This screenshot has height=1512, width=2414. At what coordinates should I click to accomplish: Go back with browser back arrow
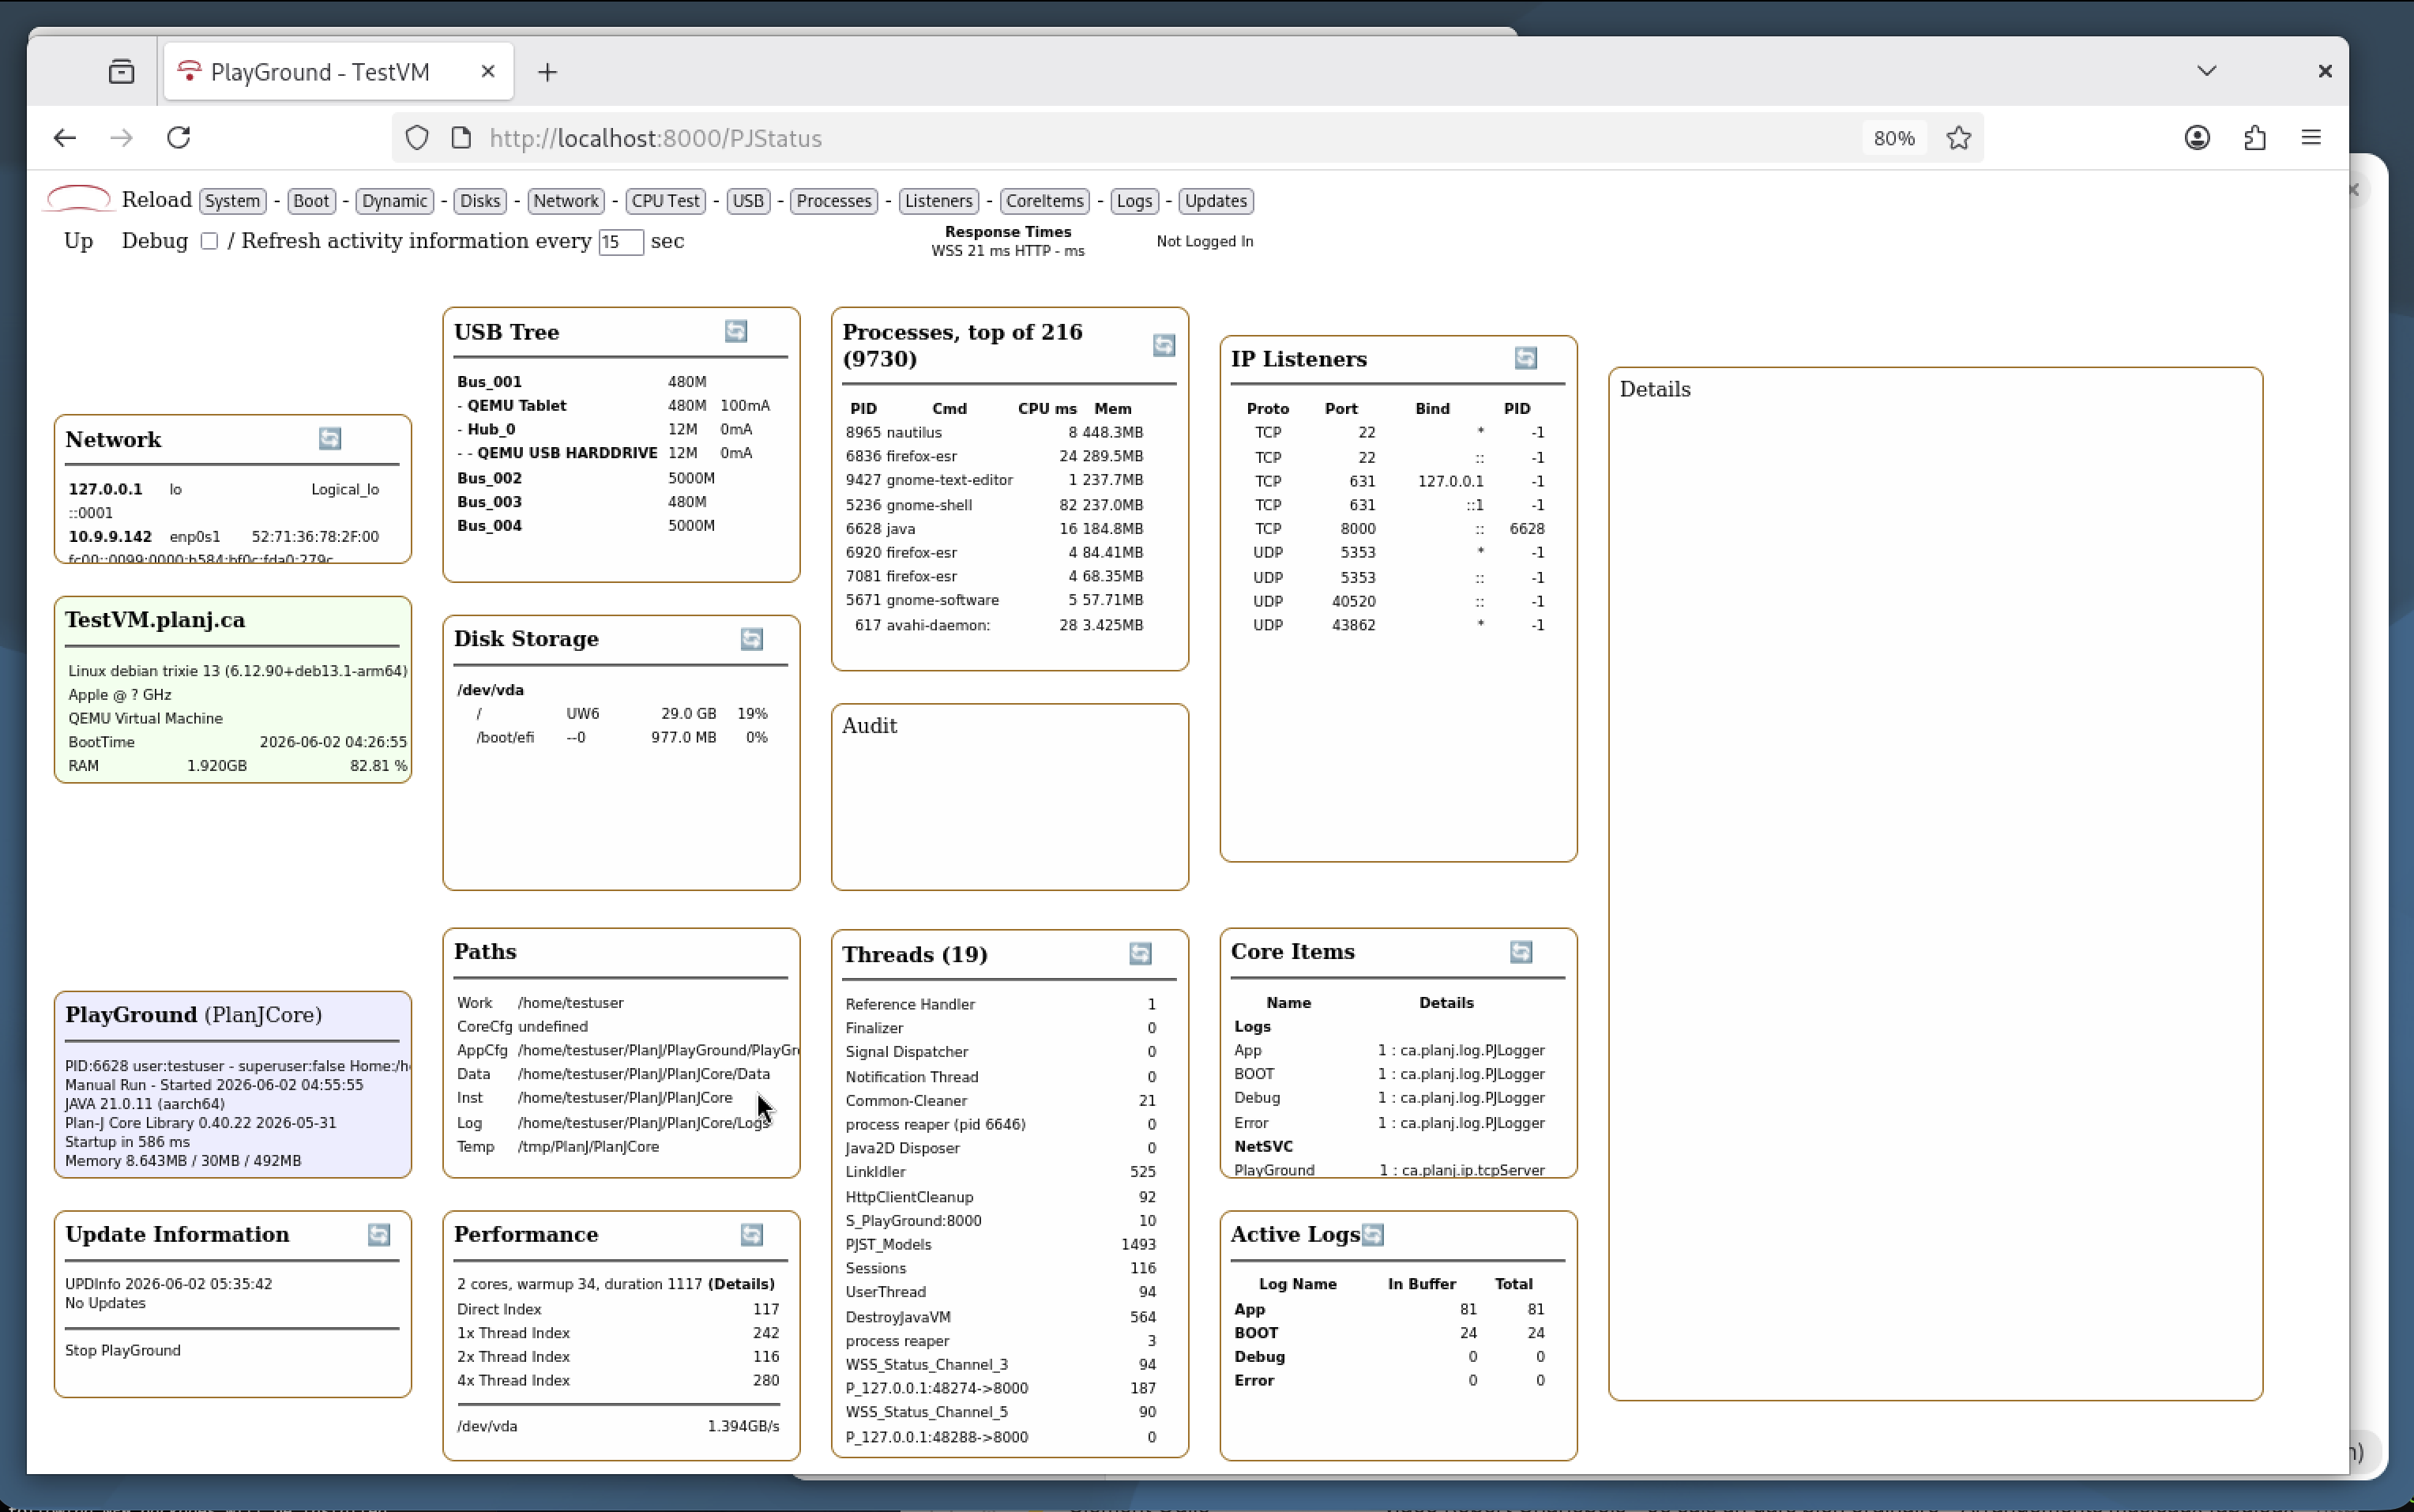click(65, 137)
